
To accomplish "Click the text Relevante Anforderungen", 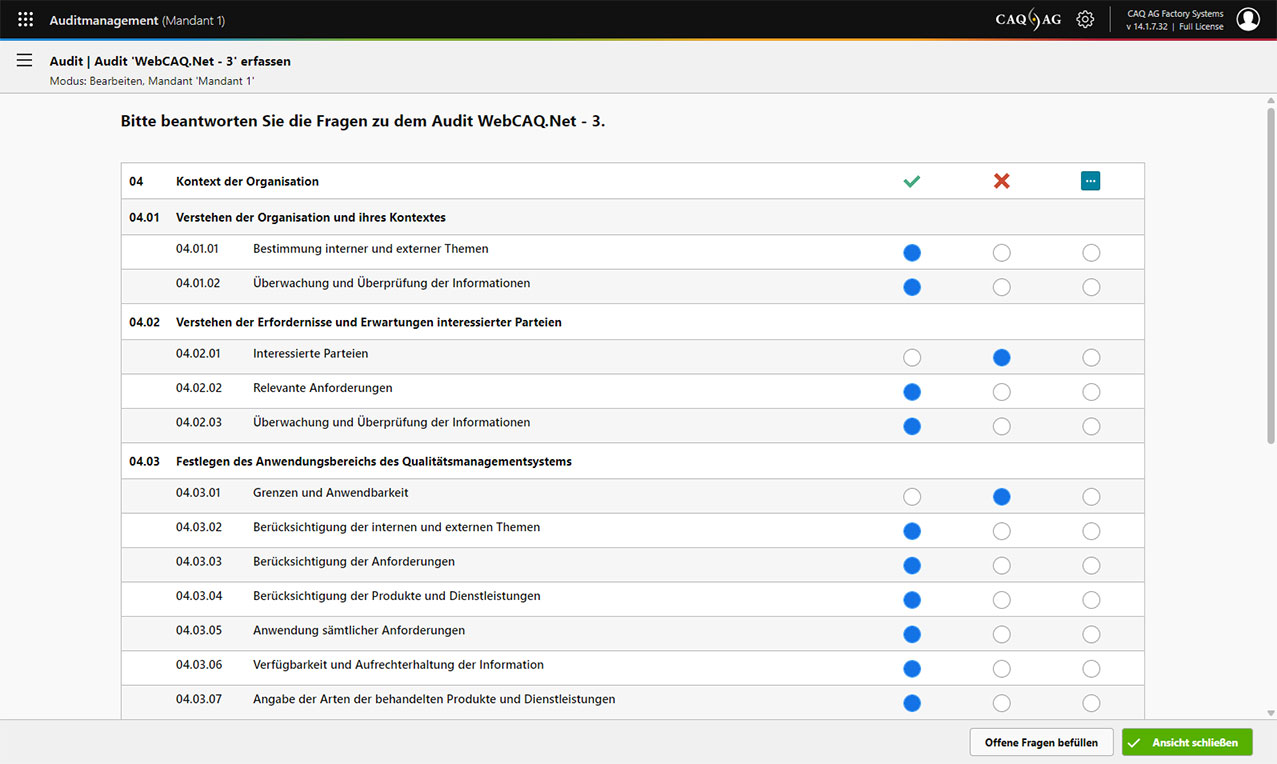I will point(323,387).
